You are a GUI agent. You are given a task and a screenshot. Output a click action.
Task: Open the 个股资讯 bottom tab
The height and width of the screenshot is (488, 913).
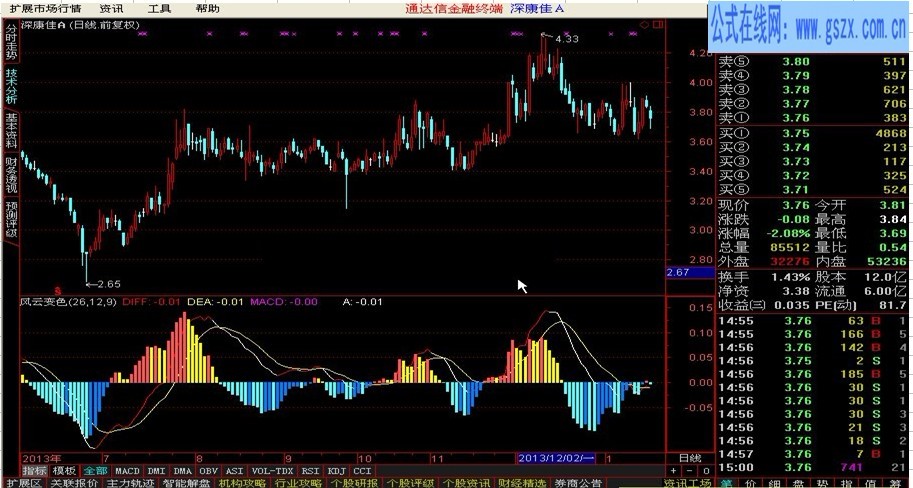(x=466, y=483)
